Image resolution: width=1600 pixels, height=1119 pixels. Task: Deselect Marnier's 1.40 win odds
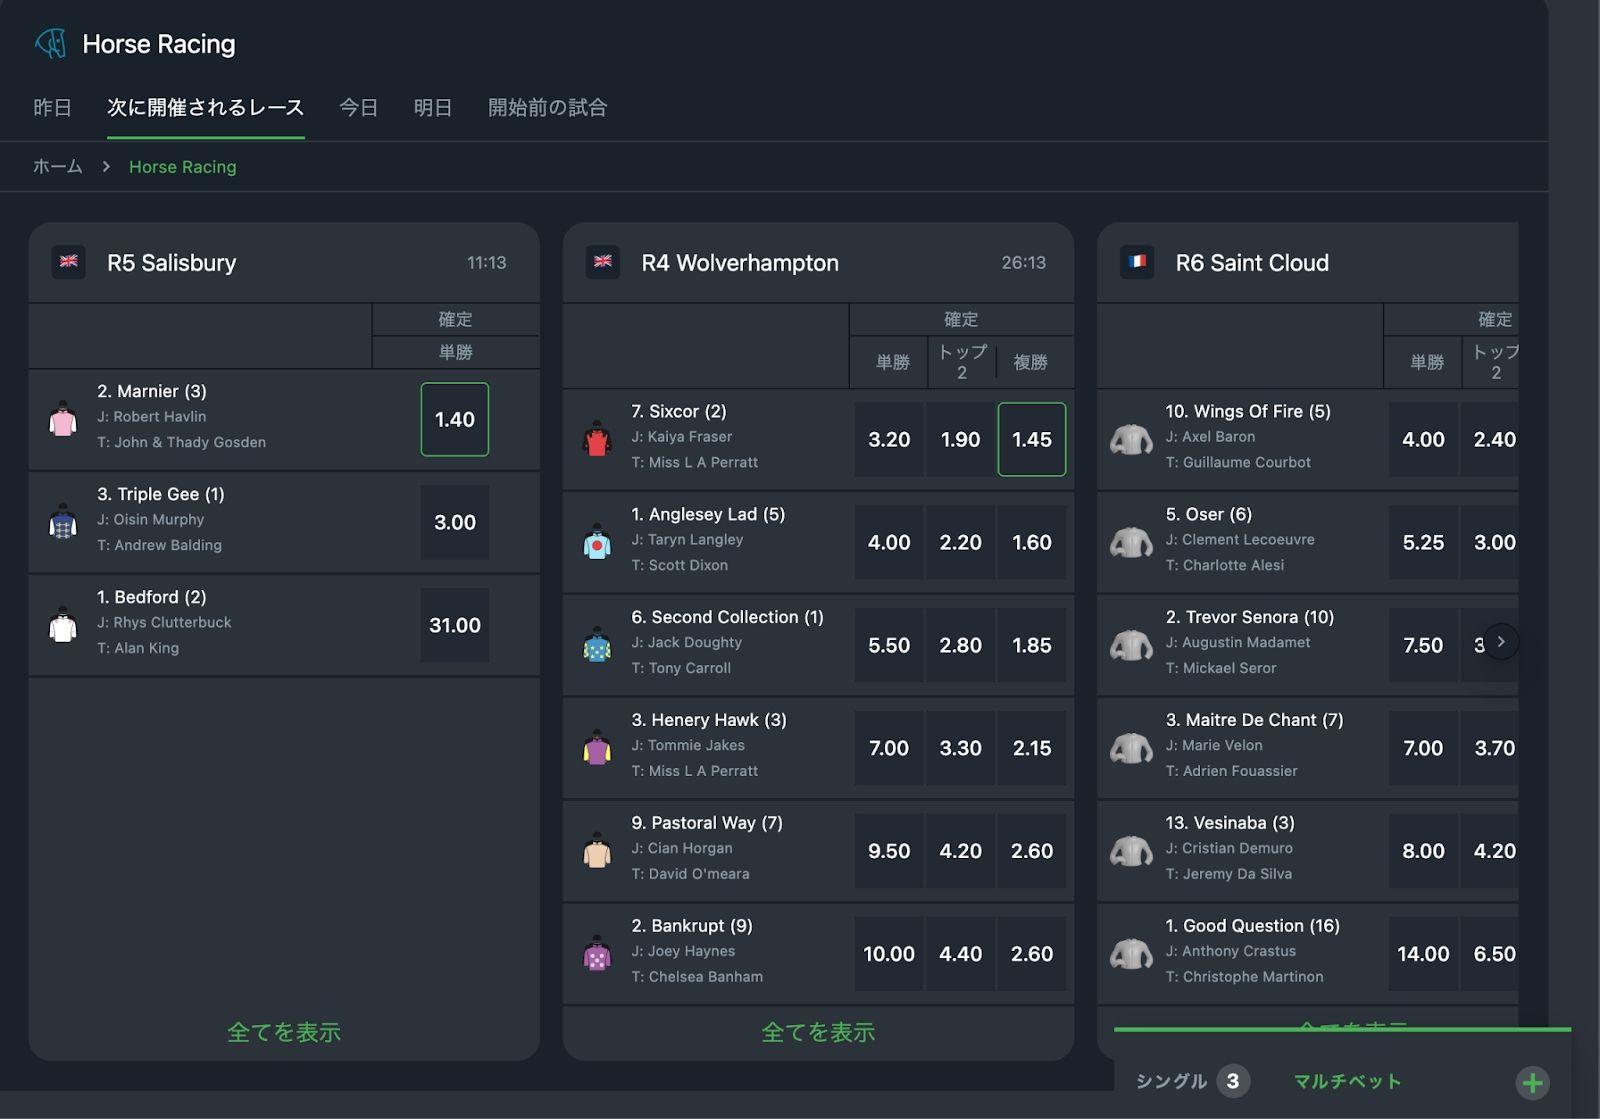(455, 420)
